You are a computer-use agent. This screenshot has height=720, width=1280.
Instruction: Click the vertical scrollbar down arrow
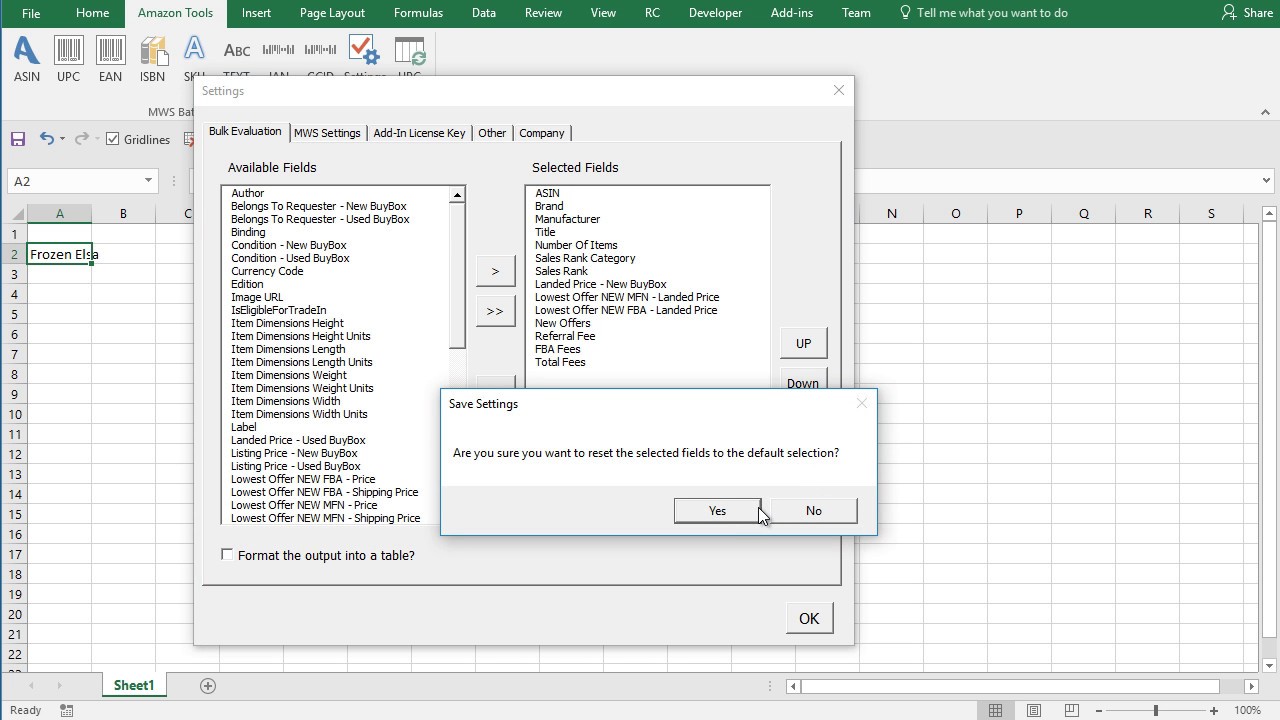coord(1269,666)
